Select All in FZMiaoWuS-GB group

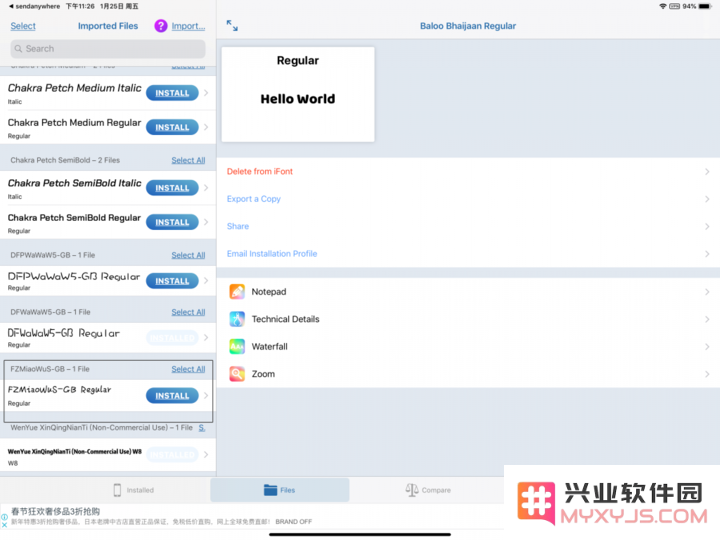188,369
